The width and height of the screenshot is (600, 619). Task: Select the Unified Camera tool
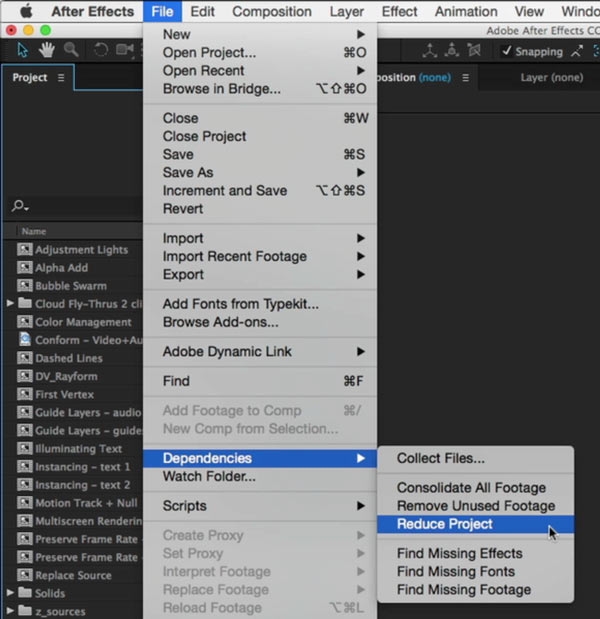(x=125, y=50)
